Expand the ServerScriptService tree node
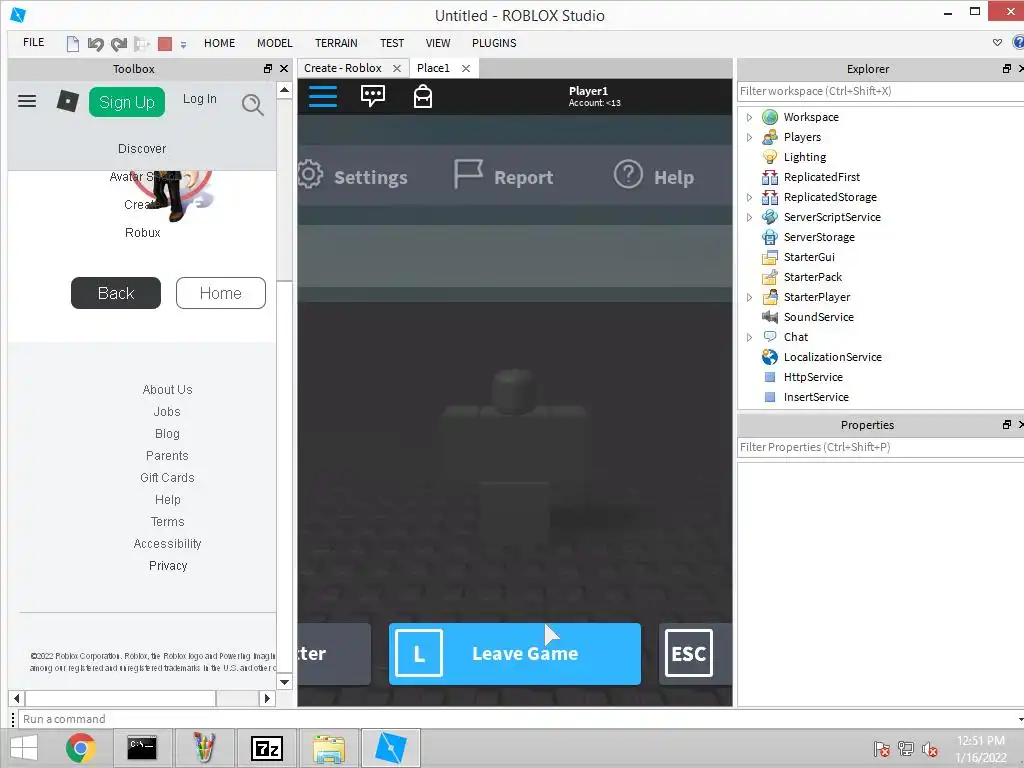 749,217
